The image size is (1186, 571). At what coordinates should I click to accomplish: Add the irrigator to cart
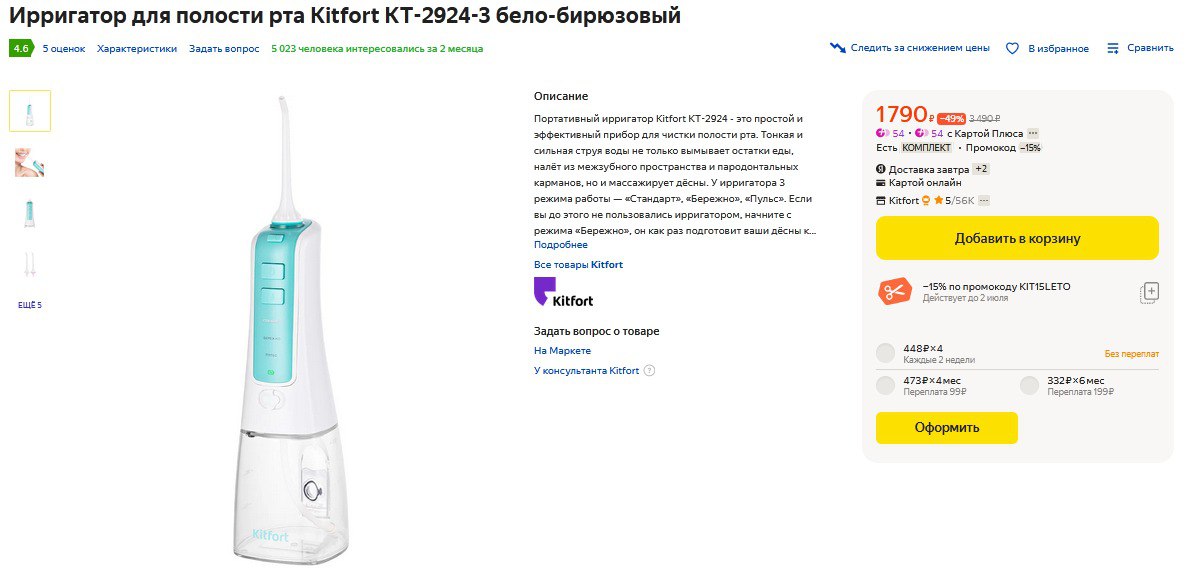click(x=1017, y=238)
